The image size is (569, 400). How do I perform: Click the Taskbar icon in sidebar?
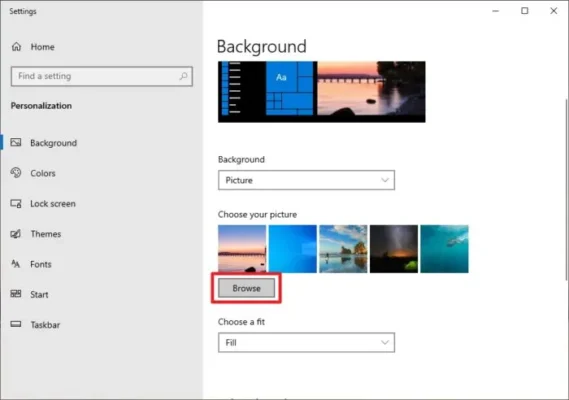pyautogui.click(x=16, y=324)
